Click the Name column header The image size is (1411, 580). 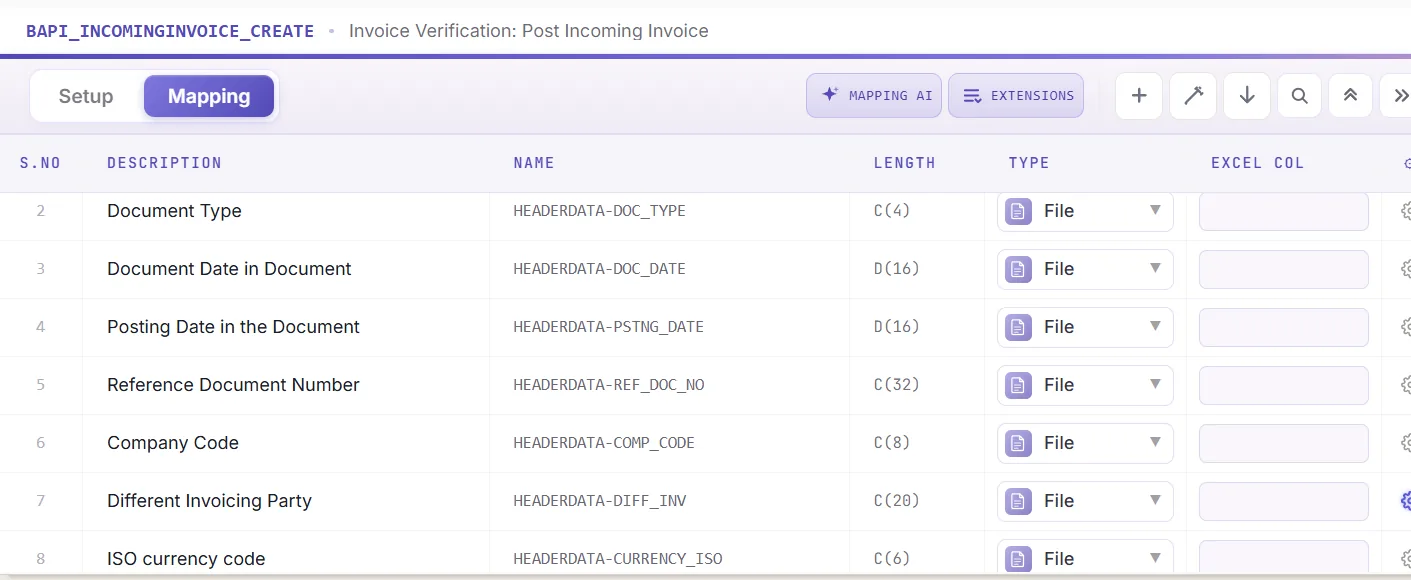click(x=533, y=163)
